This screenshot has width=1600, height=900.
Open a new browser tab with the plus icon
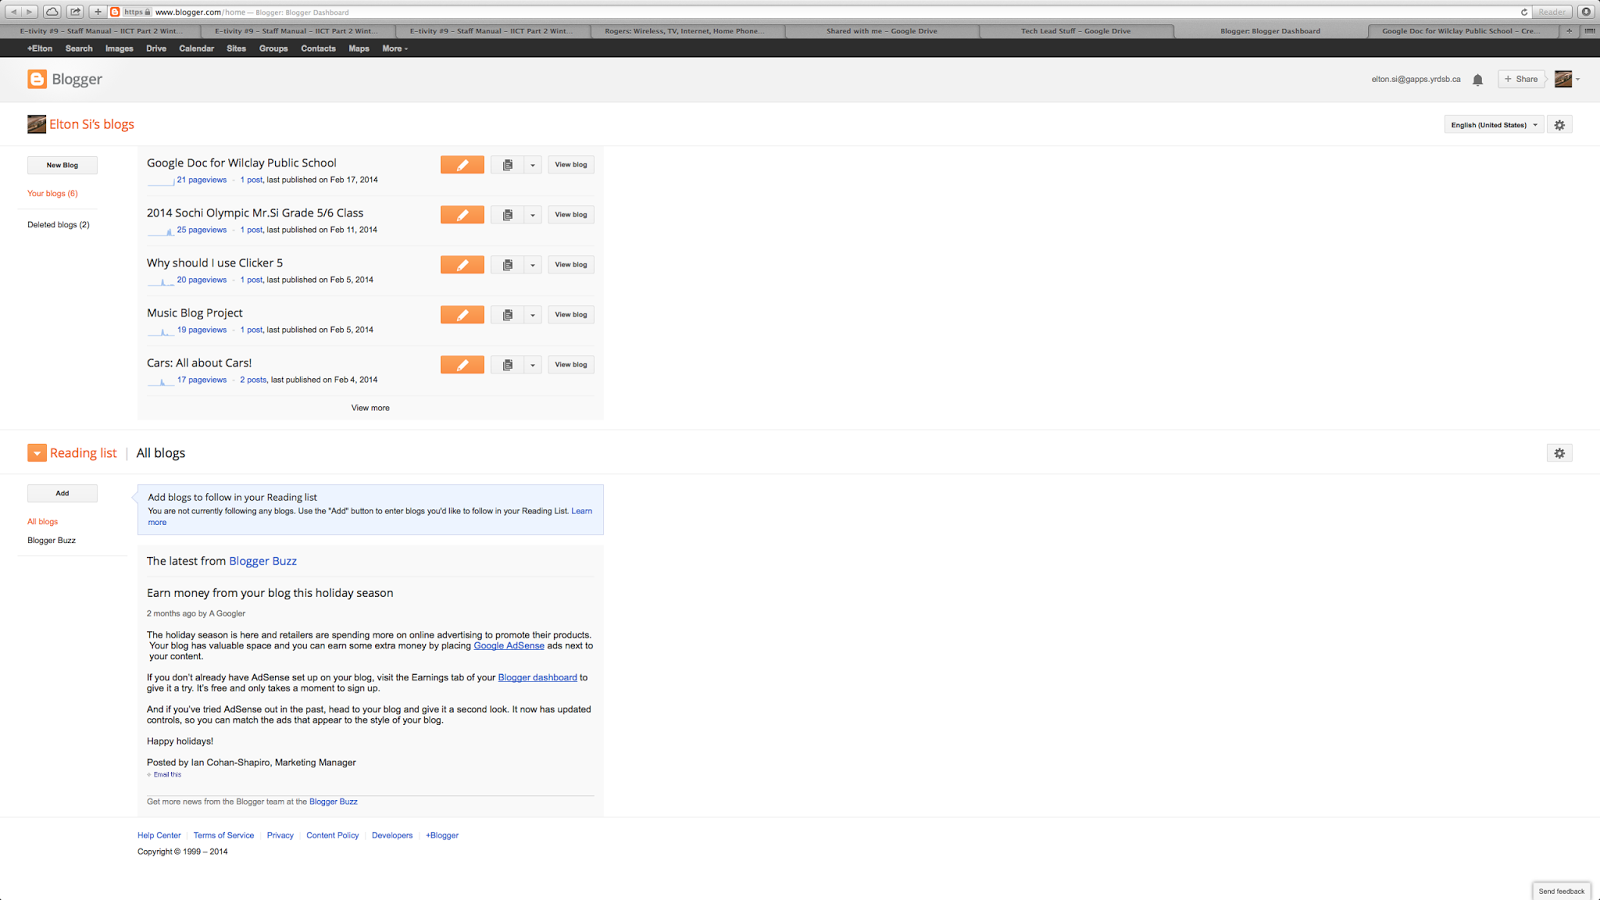tap(1569, 31)
